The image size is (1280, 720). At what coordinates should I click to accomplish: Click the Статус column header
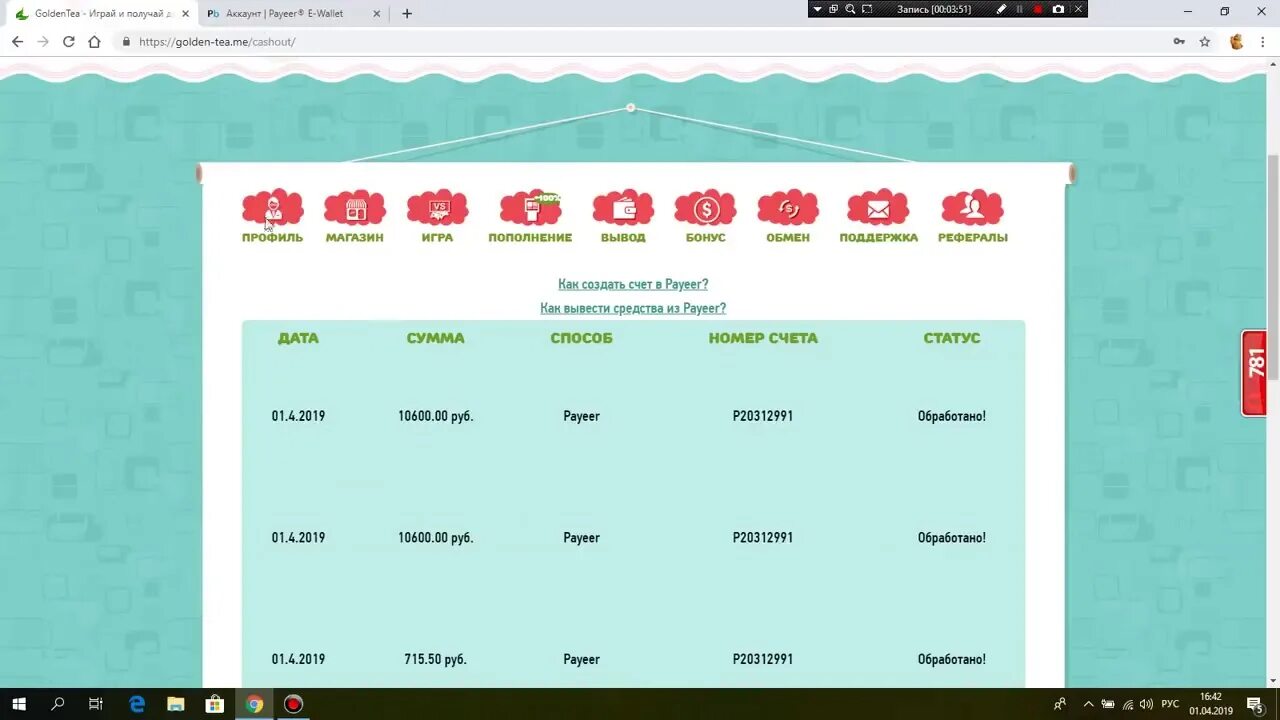(x=952, y=338)
